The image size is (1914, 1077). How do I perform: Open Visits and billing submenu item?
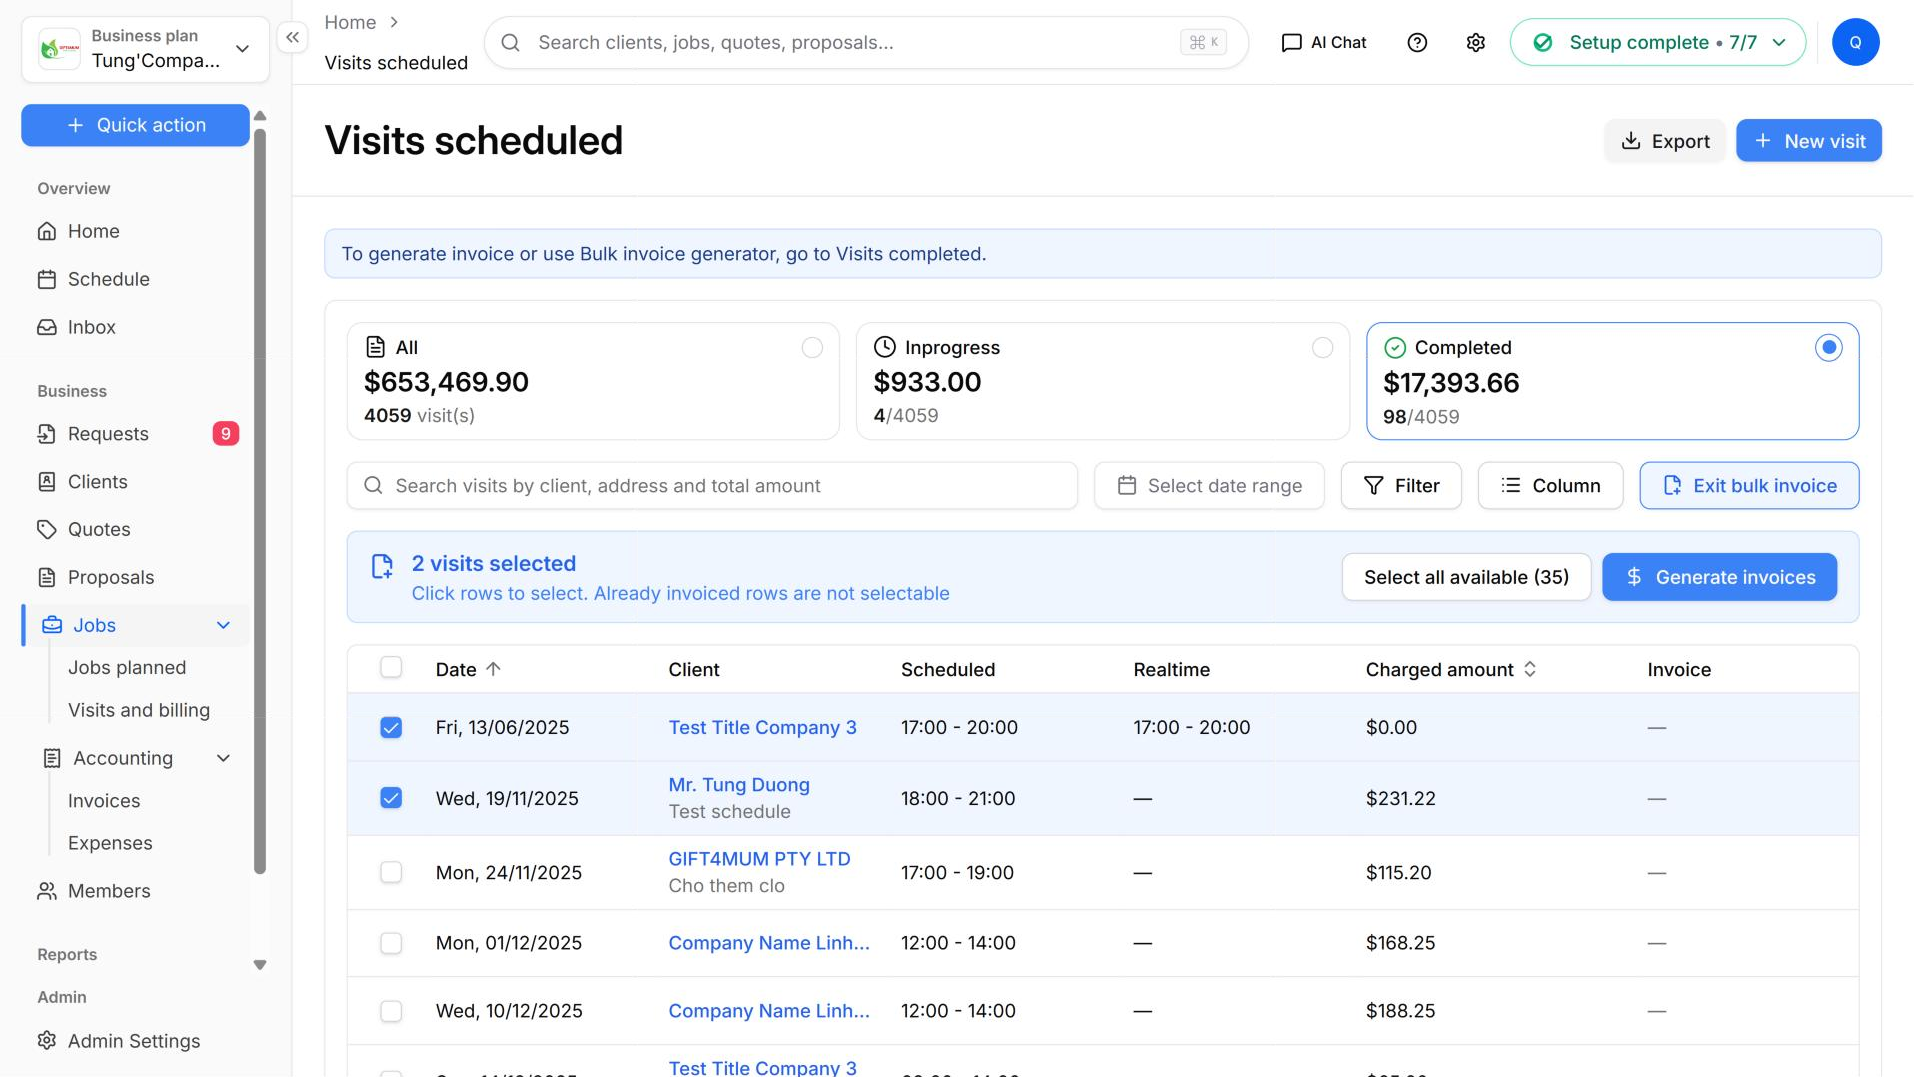click(139, 711)
